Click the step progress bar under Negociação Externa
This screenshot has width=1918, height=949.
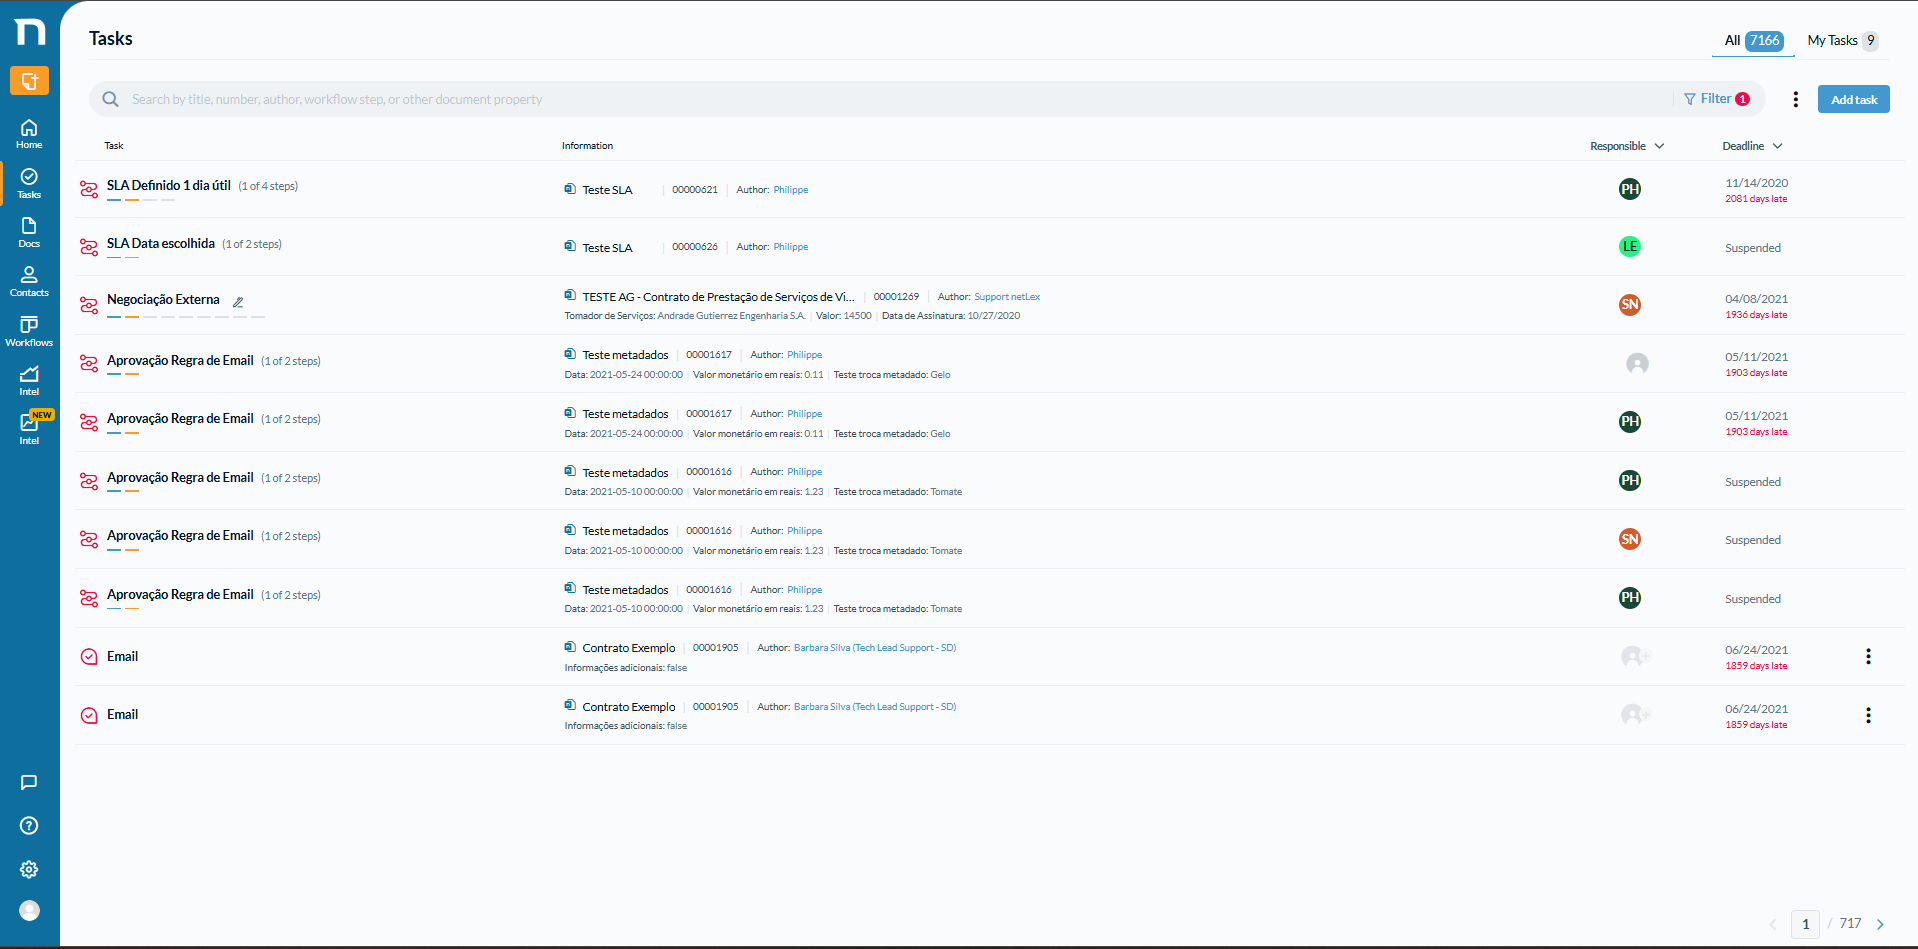tap(186, 316)
